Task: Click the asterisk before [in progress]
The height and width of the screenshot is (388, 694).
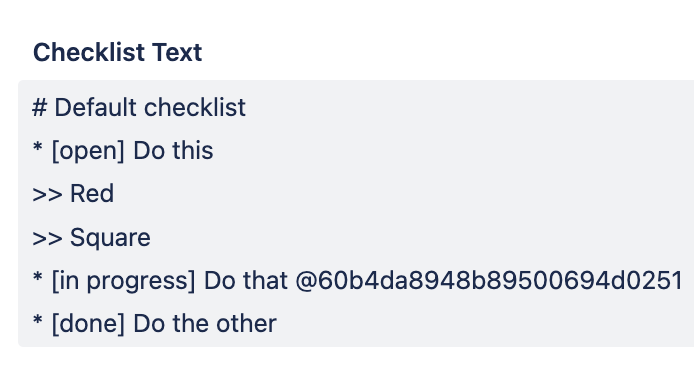Action: tap(38, 277)
